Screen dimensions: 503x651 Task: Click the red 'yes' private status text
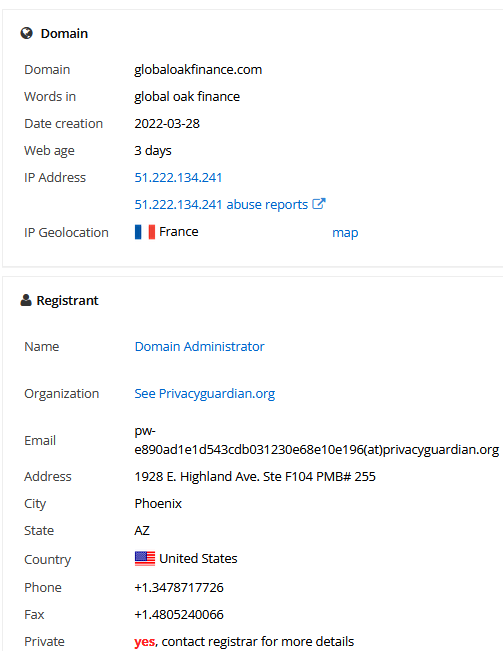tap(144, 642)
